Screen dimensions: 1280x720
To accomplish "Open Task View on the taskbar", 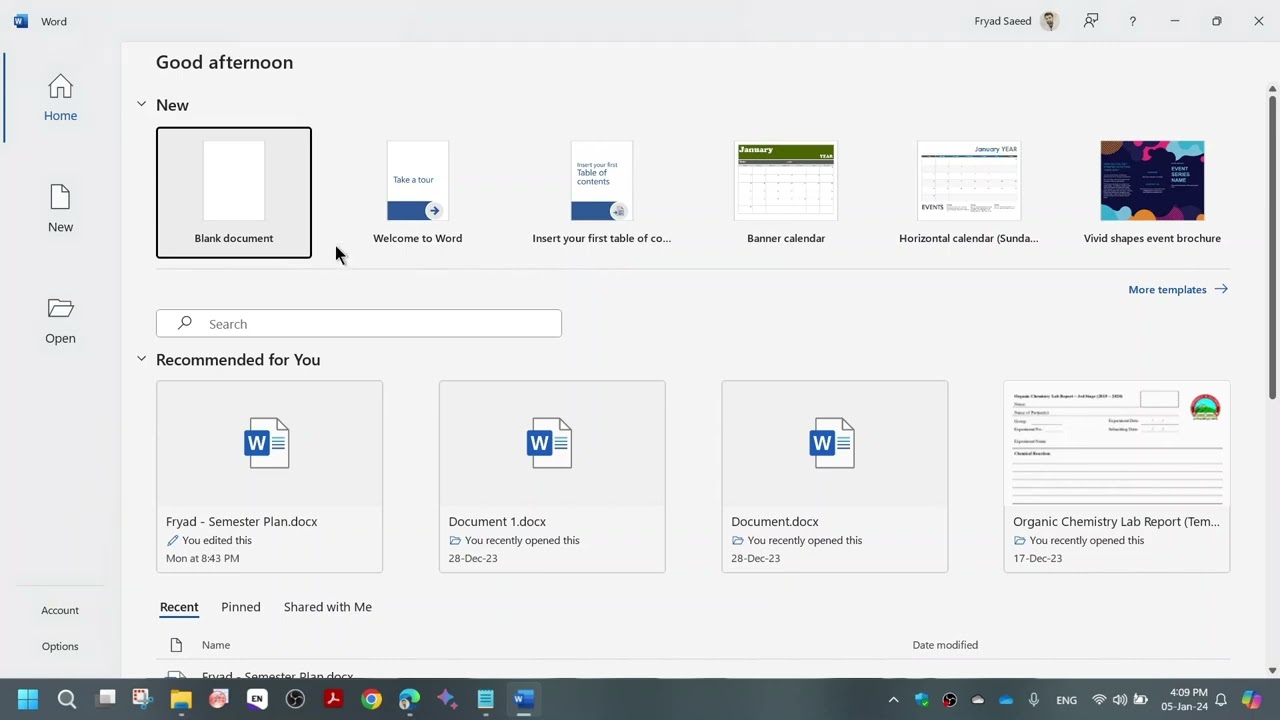I will click(x=105, y=699).
